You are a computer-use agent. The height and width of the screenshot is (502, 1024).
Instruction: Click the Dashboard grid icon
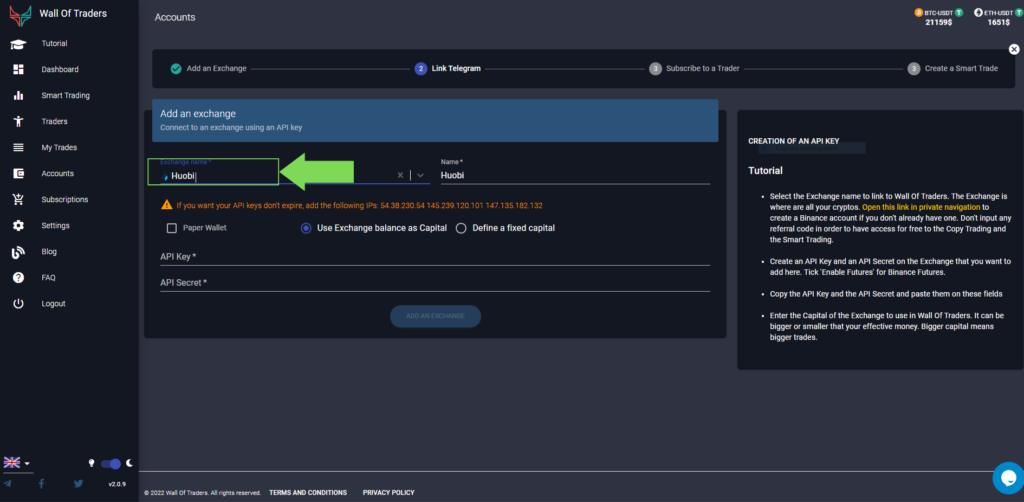point(18,69)
